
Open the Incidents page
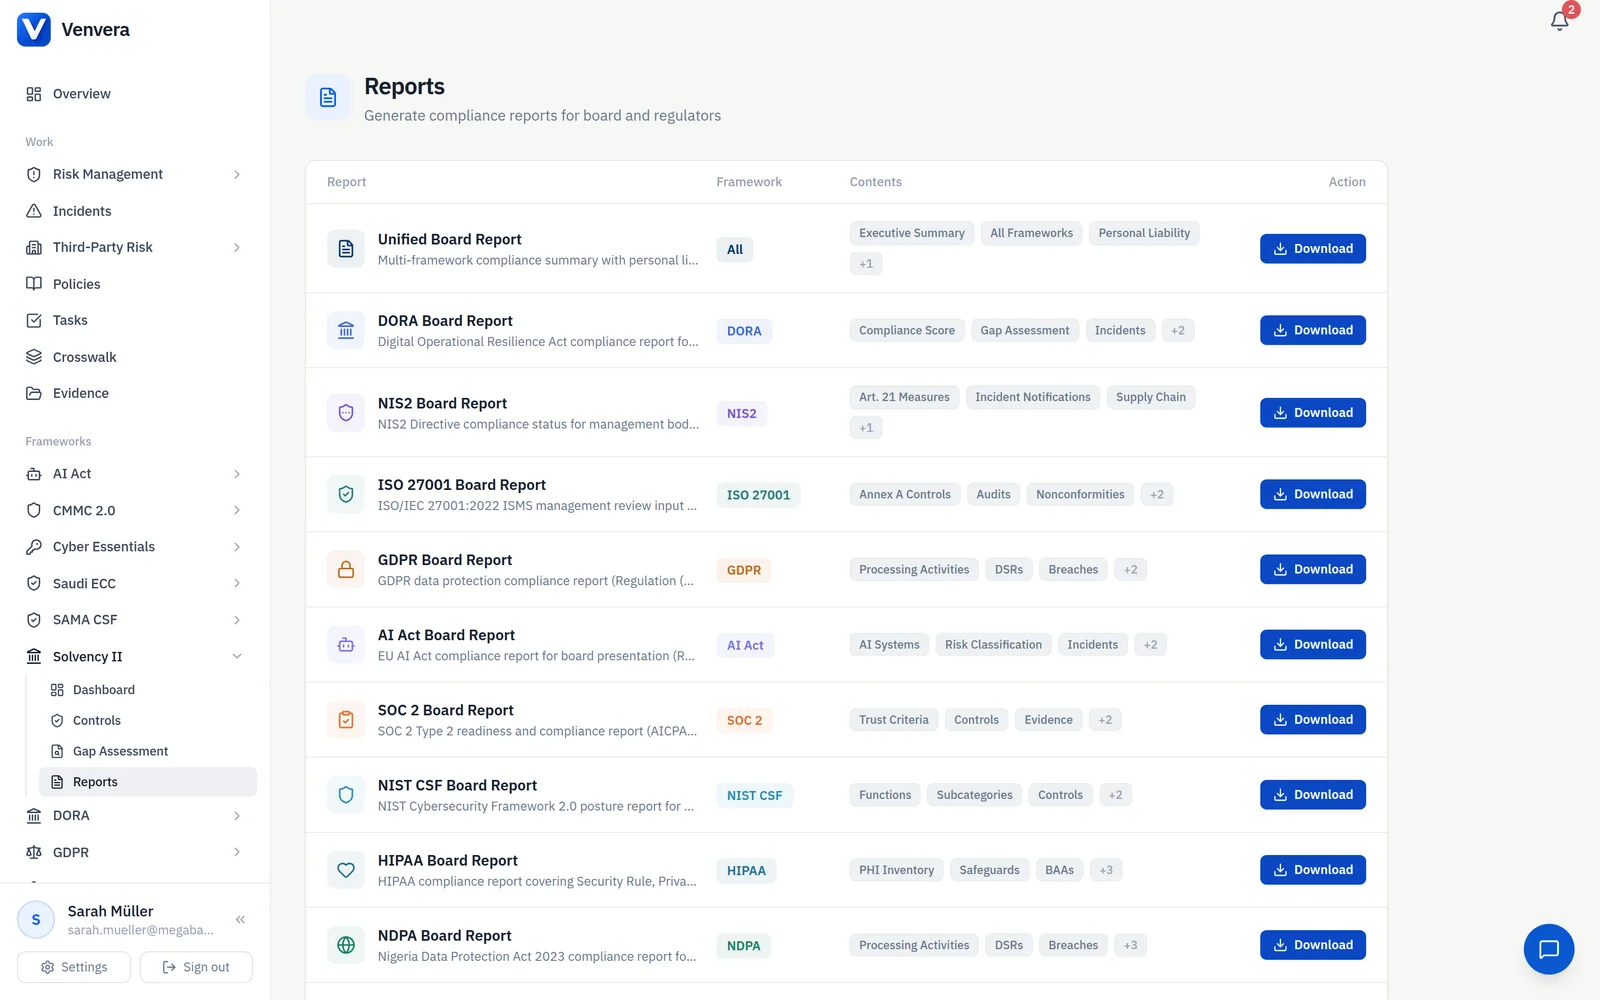click(x=135, y=211)
